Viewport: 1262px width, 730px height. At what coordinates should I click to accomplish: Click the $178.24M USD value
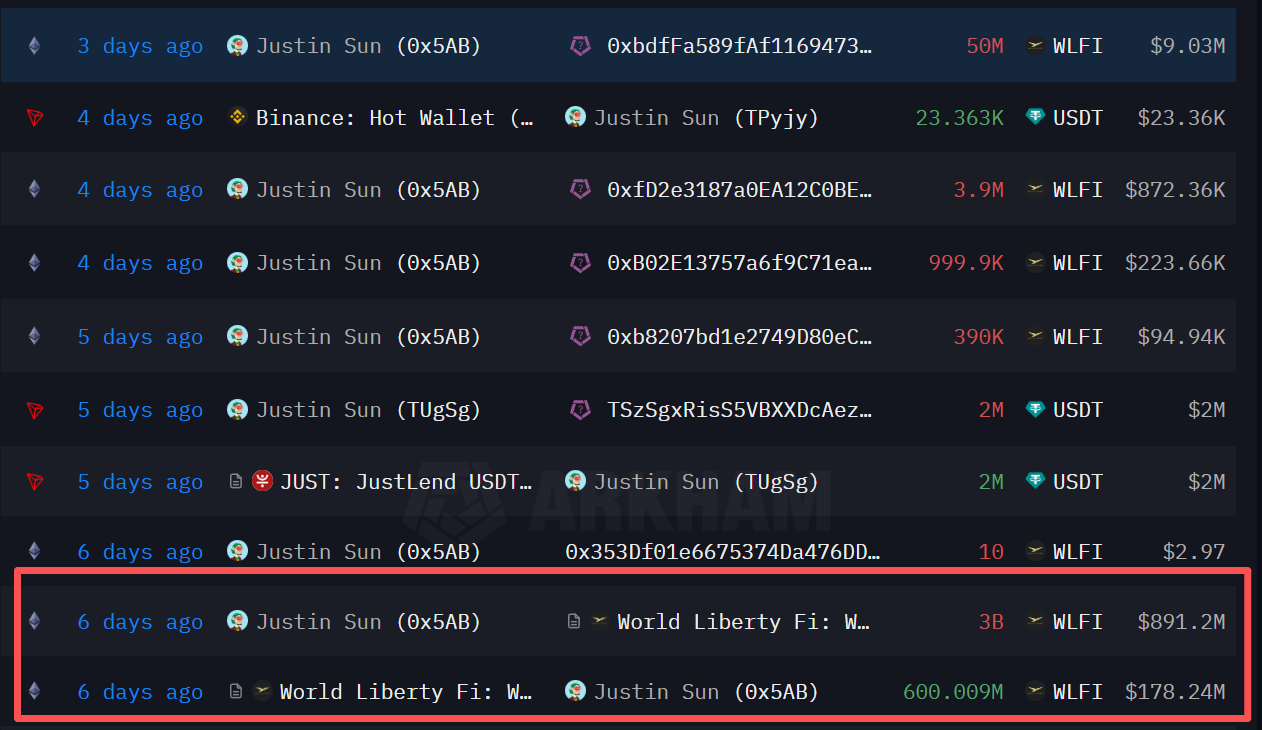click(1175, 691)
